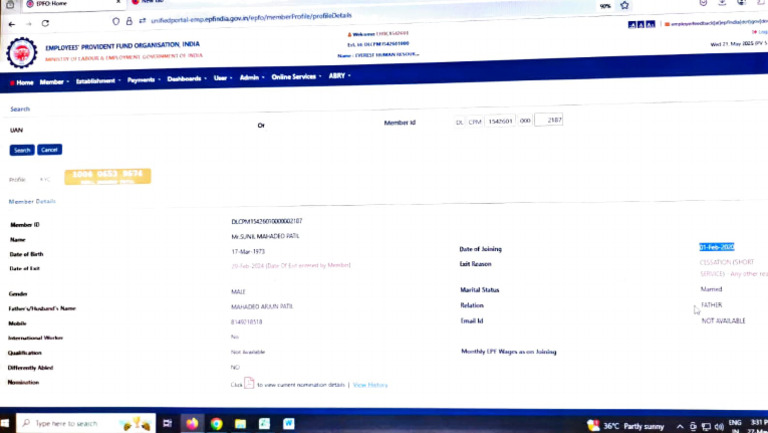Click Member Id field containing 000
The width and height of the screenshot is (768, 433).
[x=525, y=120]
